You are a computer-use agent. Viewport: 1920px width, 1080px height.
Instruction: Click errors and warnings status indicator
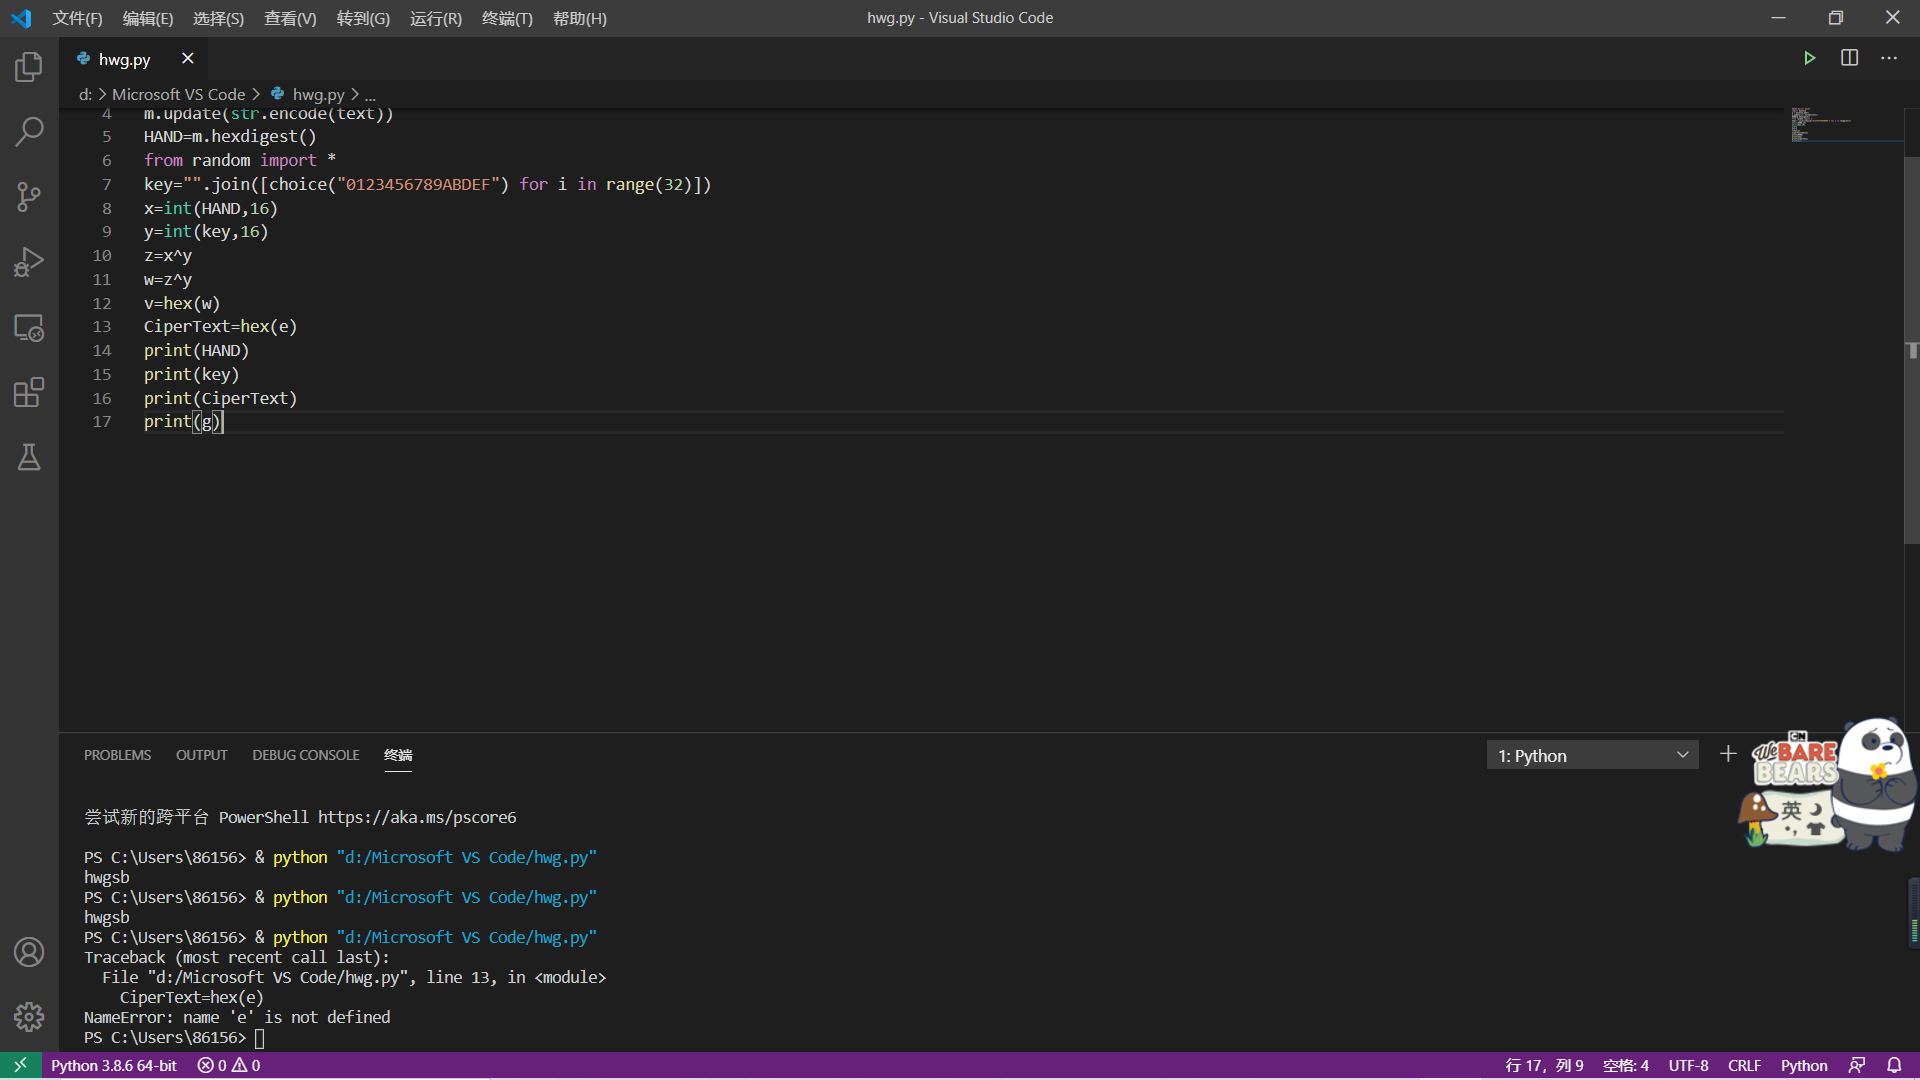tap(229, 1066)
